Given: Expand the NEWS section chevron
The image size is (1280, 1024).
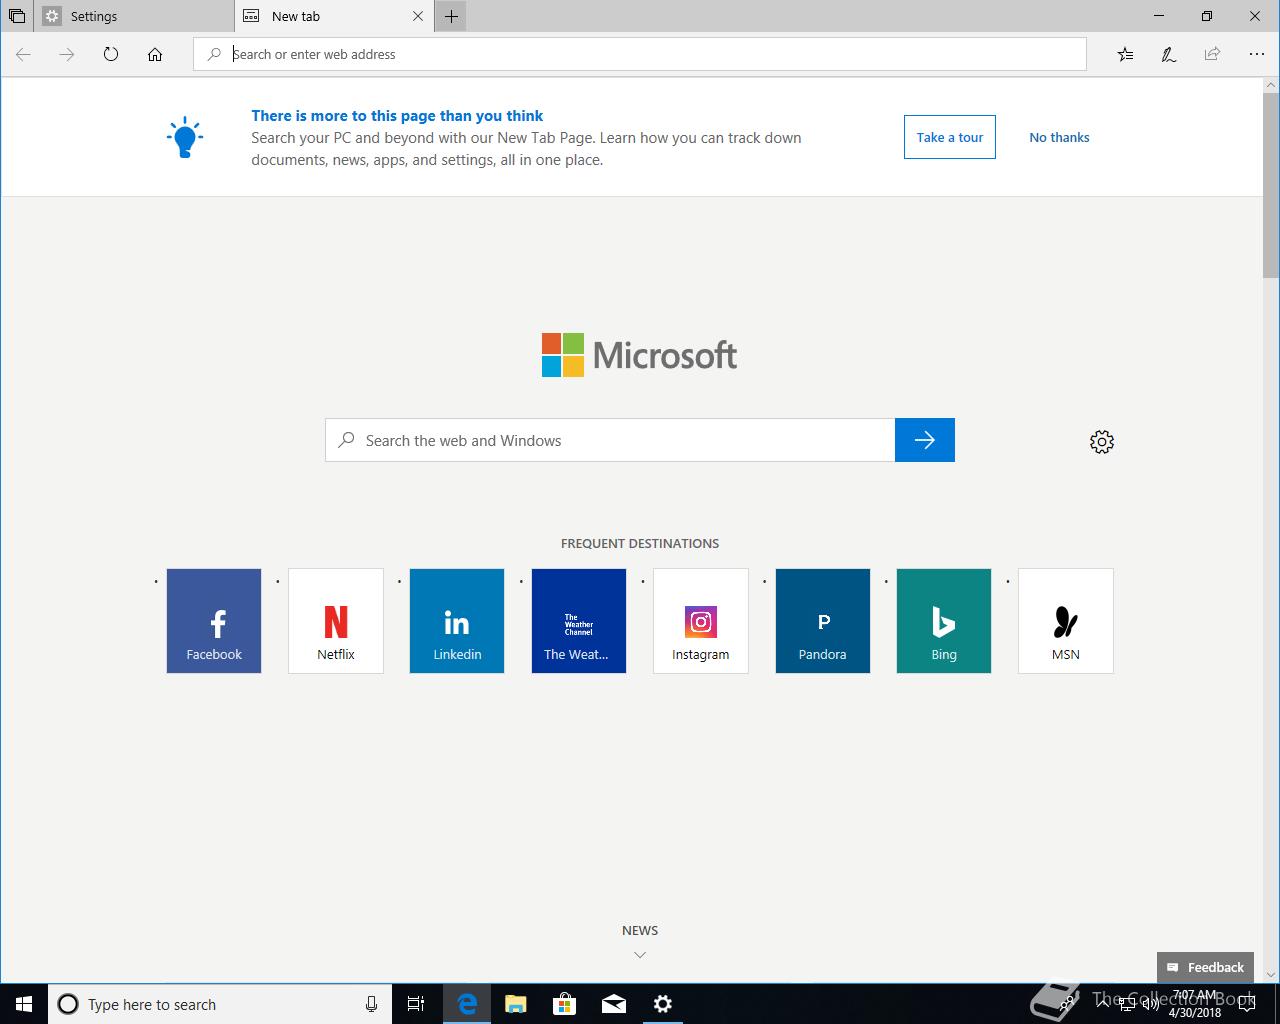Looking at the screenshot, I should coord(640,955).
